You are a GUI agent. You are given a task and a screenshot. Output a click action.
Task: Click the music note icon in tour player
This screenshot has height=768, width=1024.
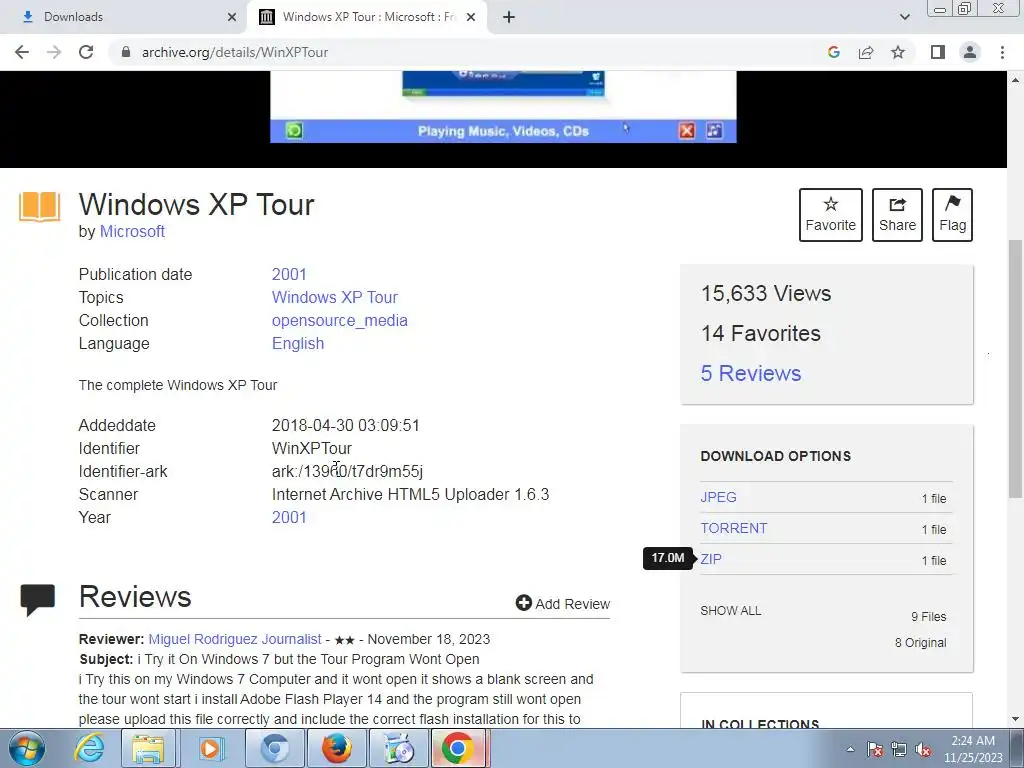pyautogui.click(x=714, y=131)
